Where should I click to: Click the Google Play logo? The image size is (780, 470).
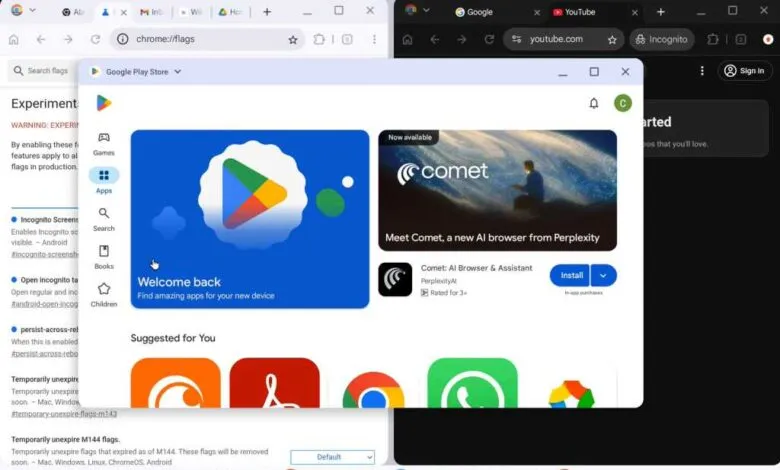(103, 103)
